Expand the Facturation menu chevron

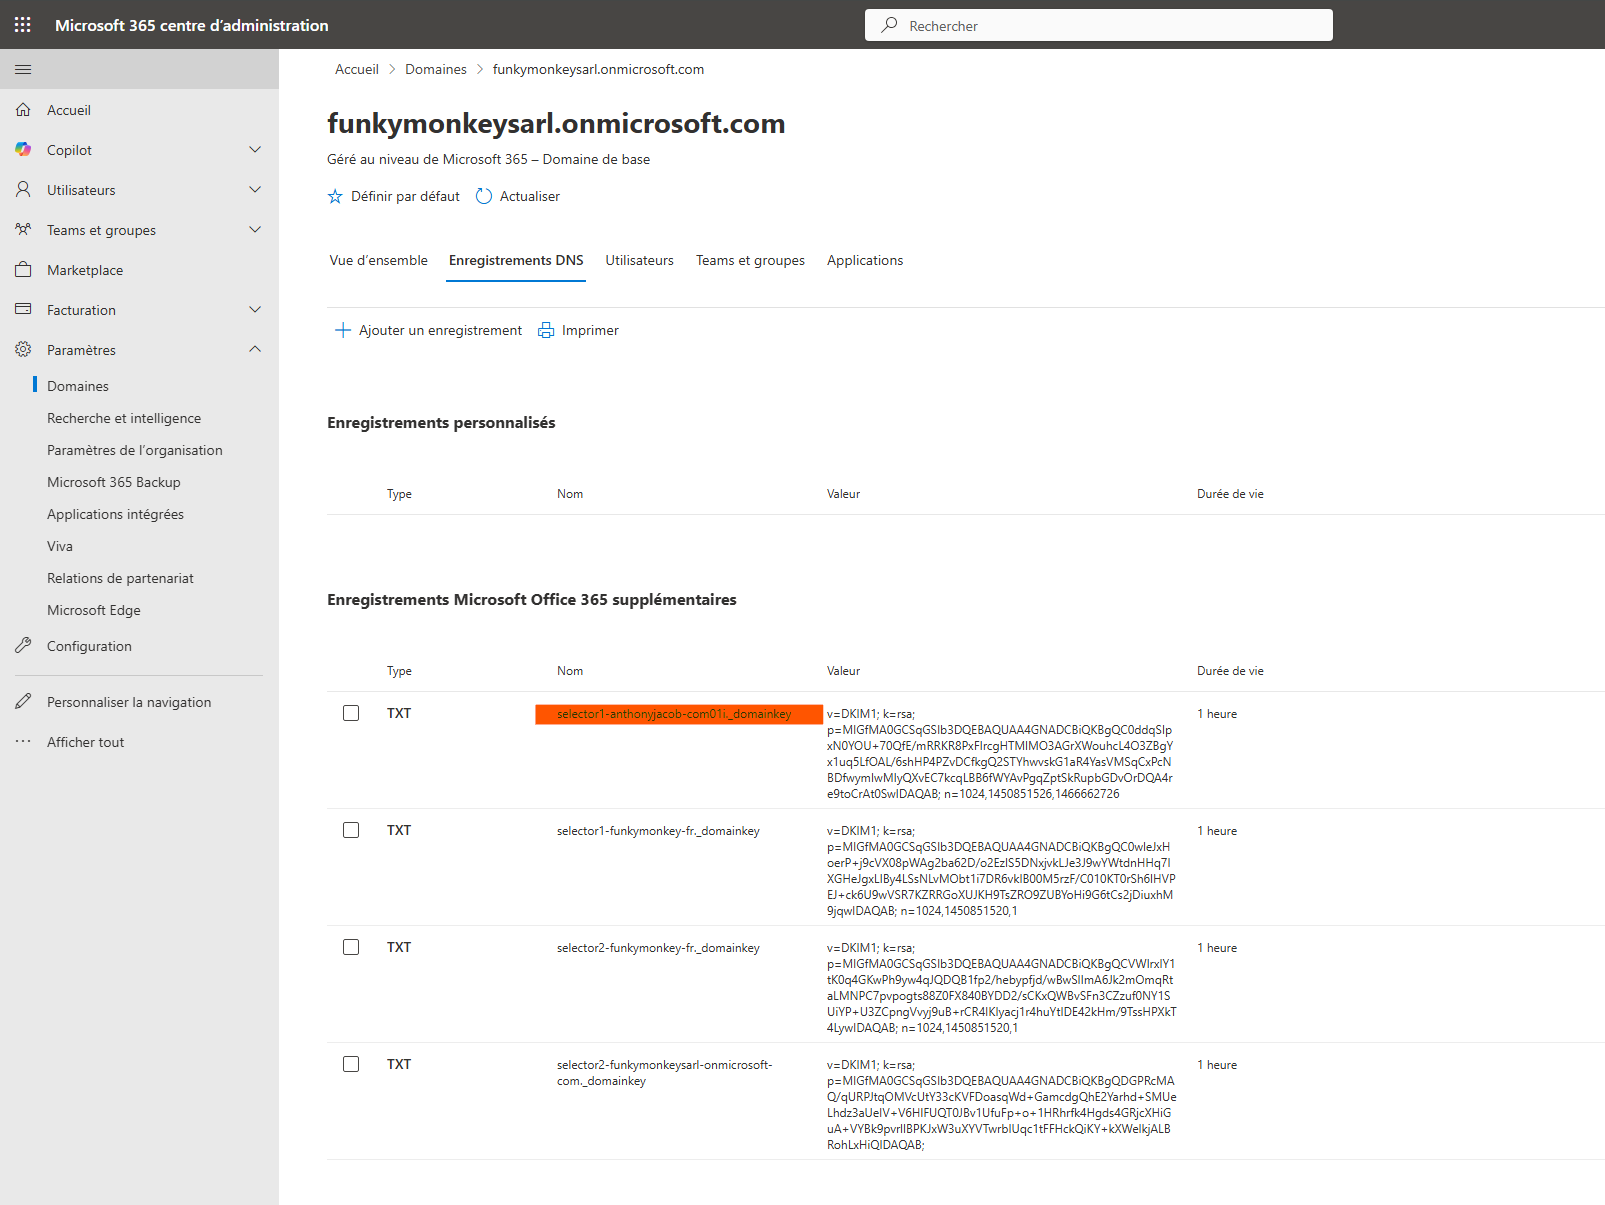pyautogui.click(x=255, y=310)
